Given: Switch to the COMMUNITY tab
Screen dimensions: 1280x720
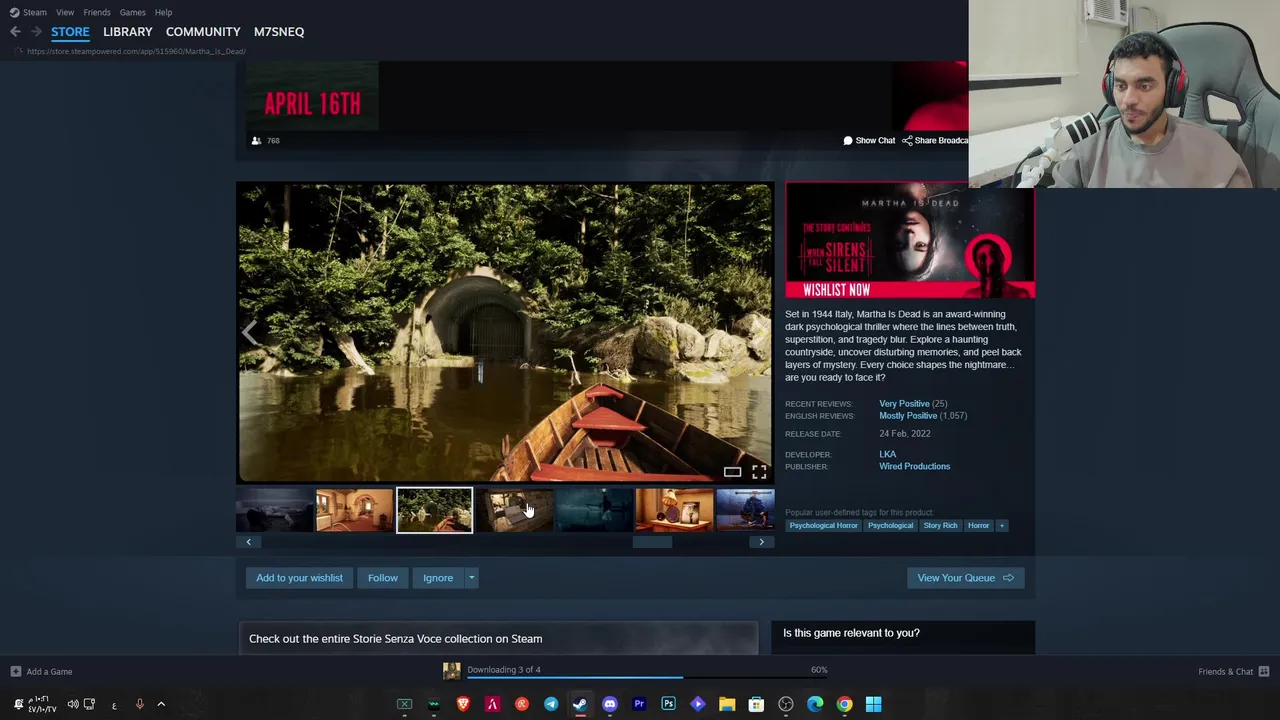Looking at the screenshot, I should point(203,32).
